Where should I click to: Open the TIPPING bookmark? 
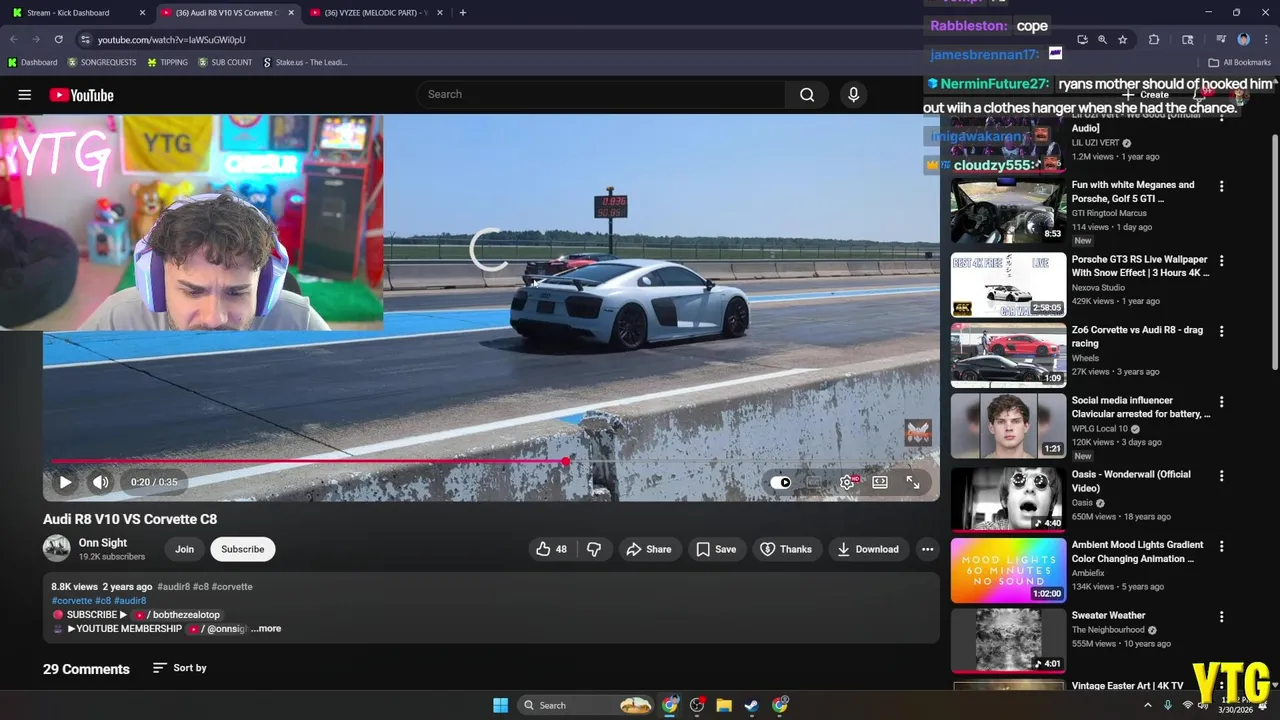point(167,62)
